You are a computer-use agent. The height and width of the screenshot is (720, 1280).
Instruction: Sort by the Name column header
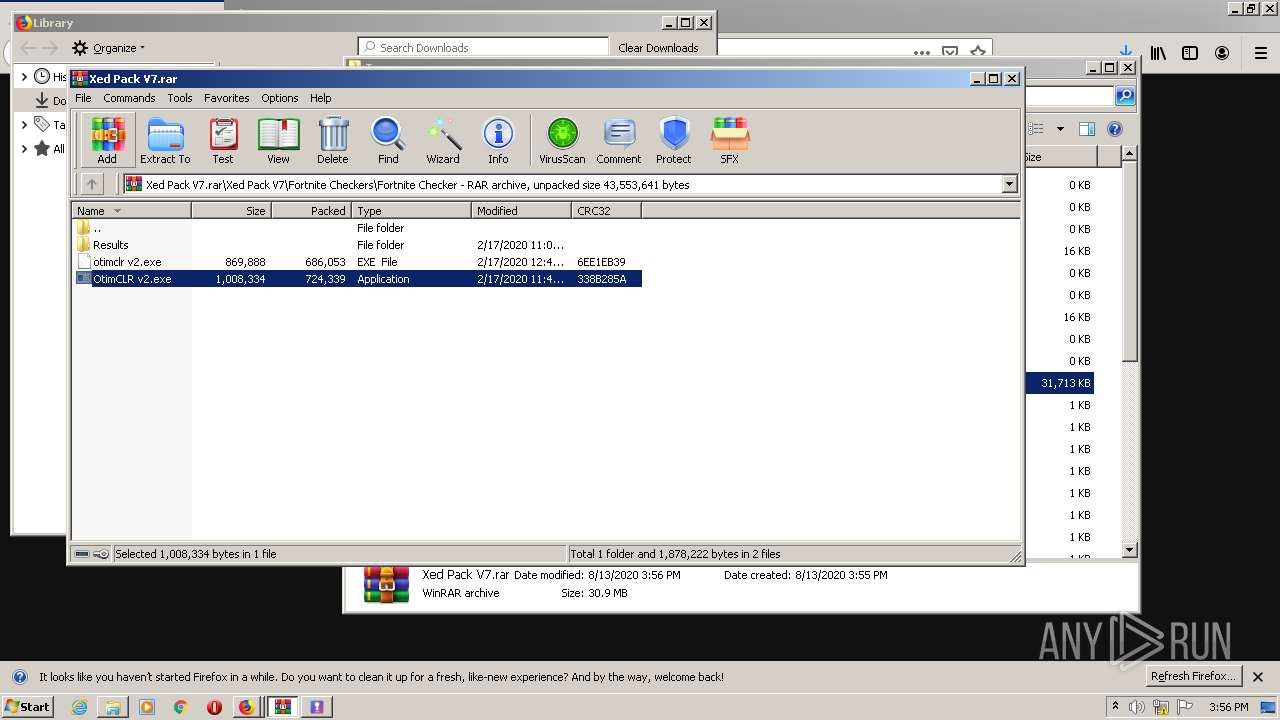point(131,211)
